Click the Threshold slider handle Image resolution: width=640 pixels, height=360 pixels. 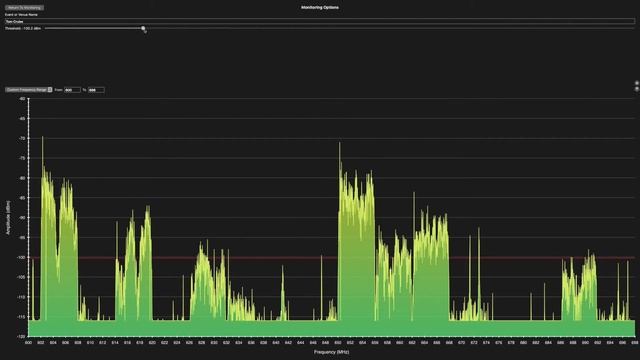pos(143,29)
